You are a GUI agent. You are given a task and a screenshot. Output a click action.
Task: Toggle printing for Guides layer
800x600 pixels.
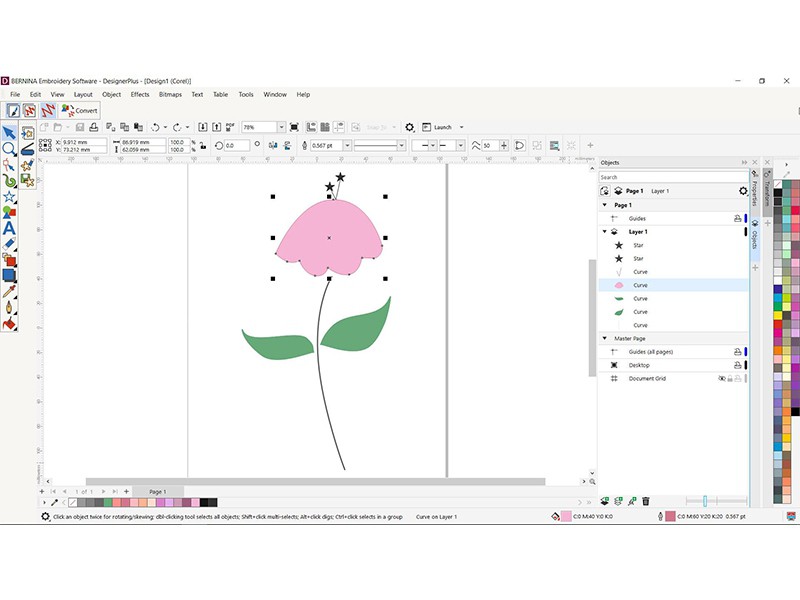pos(737,218)
